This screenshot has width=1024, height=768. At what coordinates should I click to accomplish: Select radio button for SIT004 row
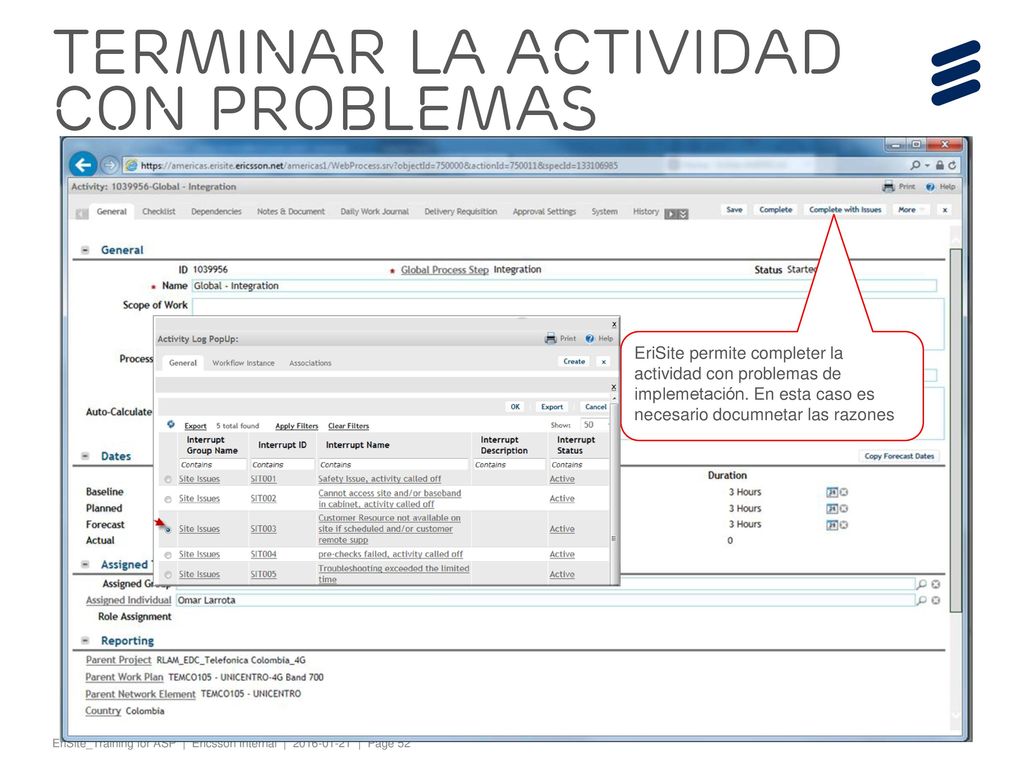click(168, 555)
